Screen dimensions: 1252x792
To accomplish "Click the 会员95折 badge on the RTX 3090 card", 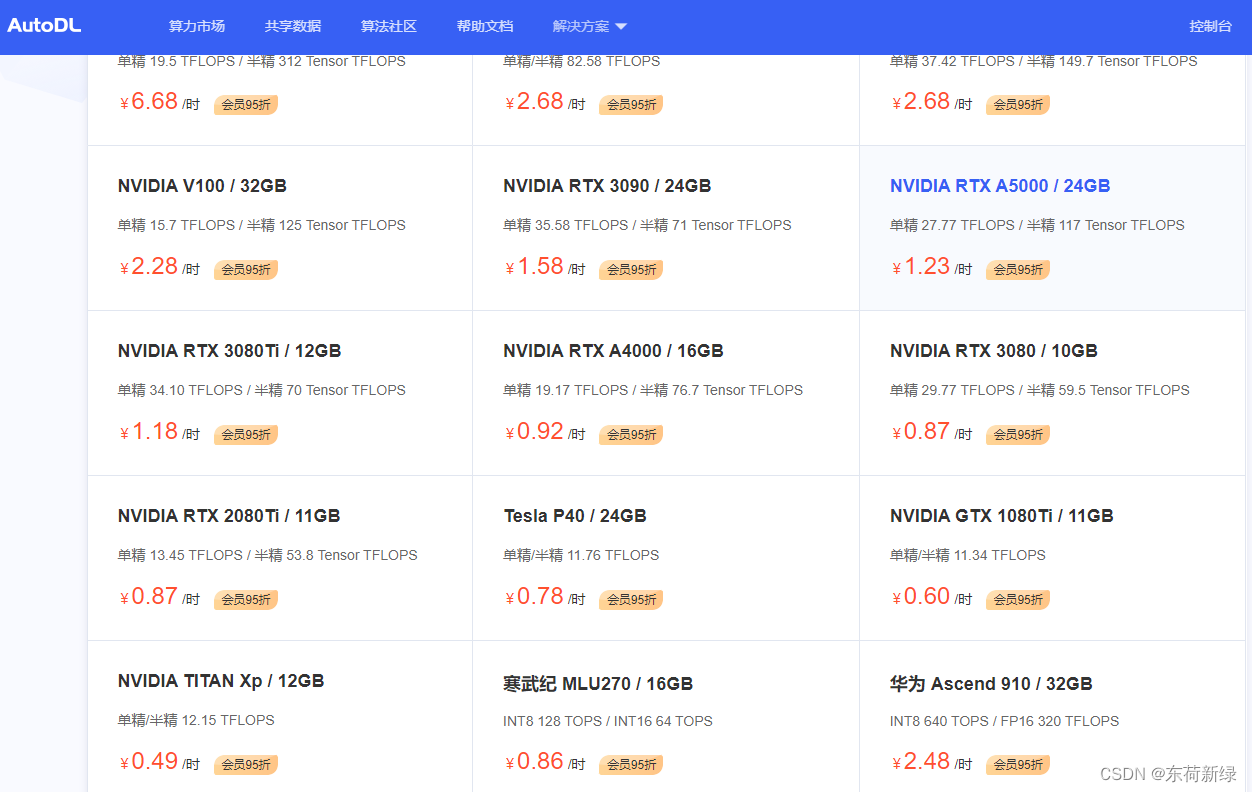I will 631,269.
